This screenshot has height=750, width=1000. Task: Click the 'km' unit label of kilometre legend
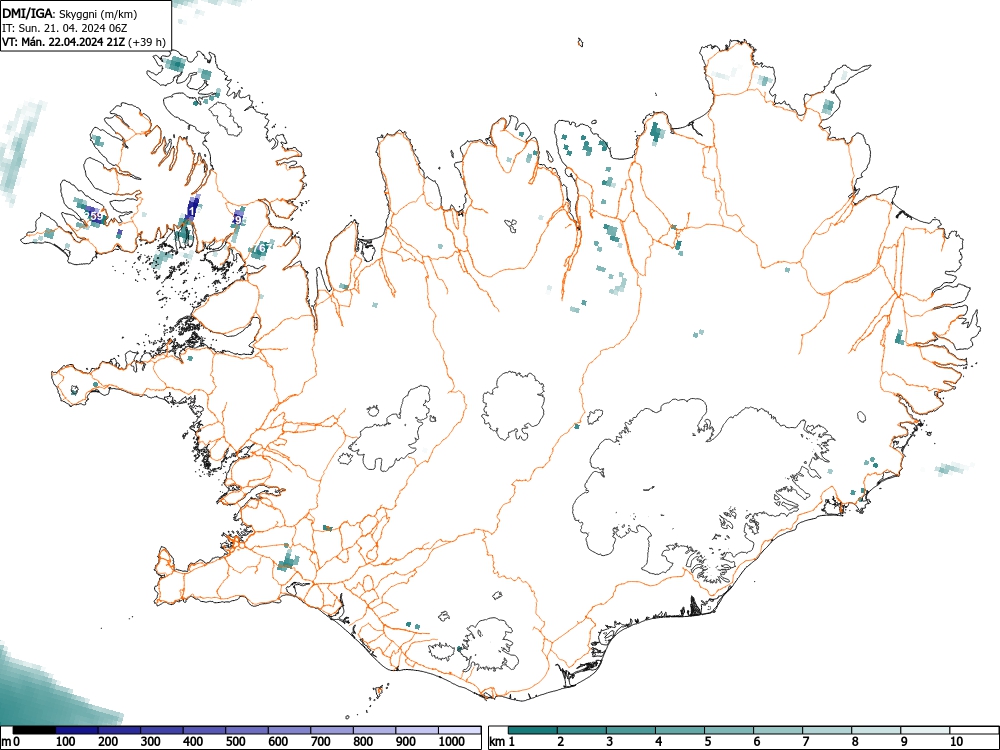pos(497,741)
